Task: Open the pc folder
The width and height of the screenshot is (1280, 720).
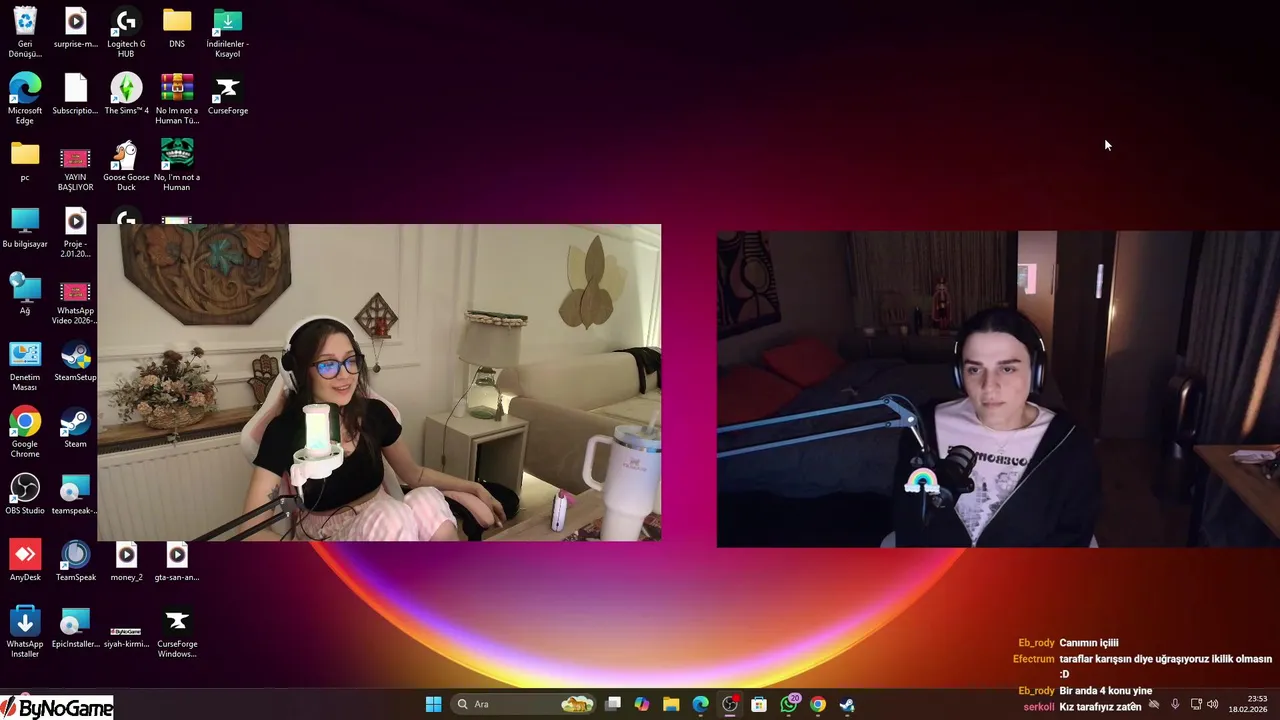Action: click(25, 162)
